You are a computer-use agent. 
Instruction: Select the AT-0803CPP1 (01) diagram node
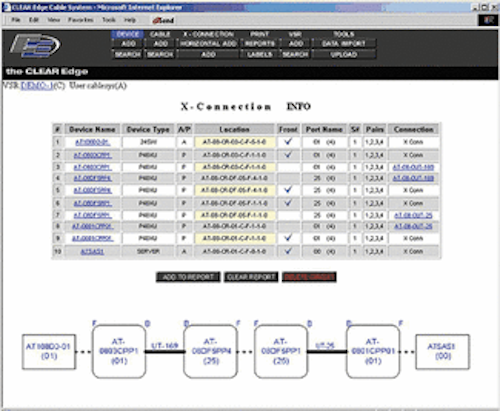pyautogui.click(x=119, y=351)
